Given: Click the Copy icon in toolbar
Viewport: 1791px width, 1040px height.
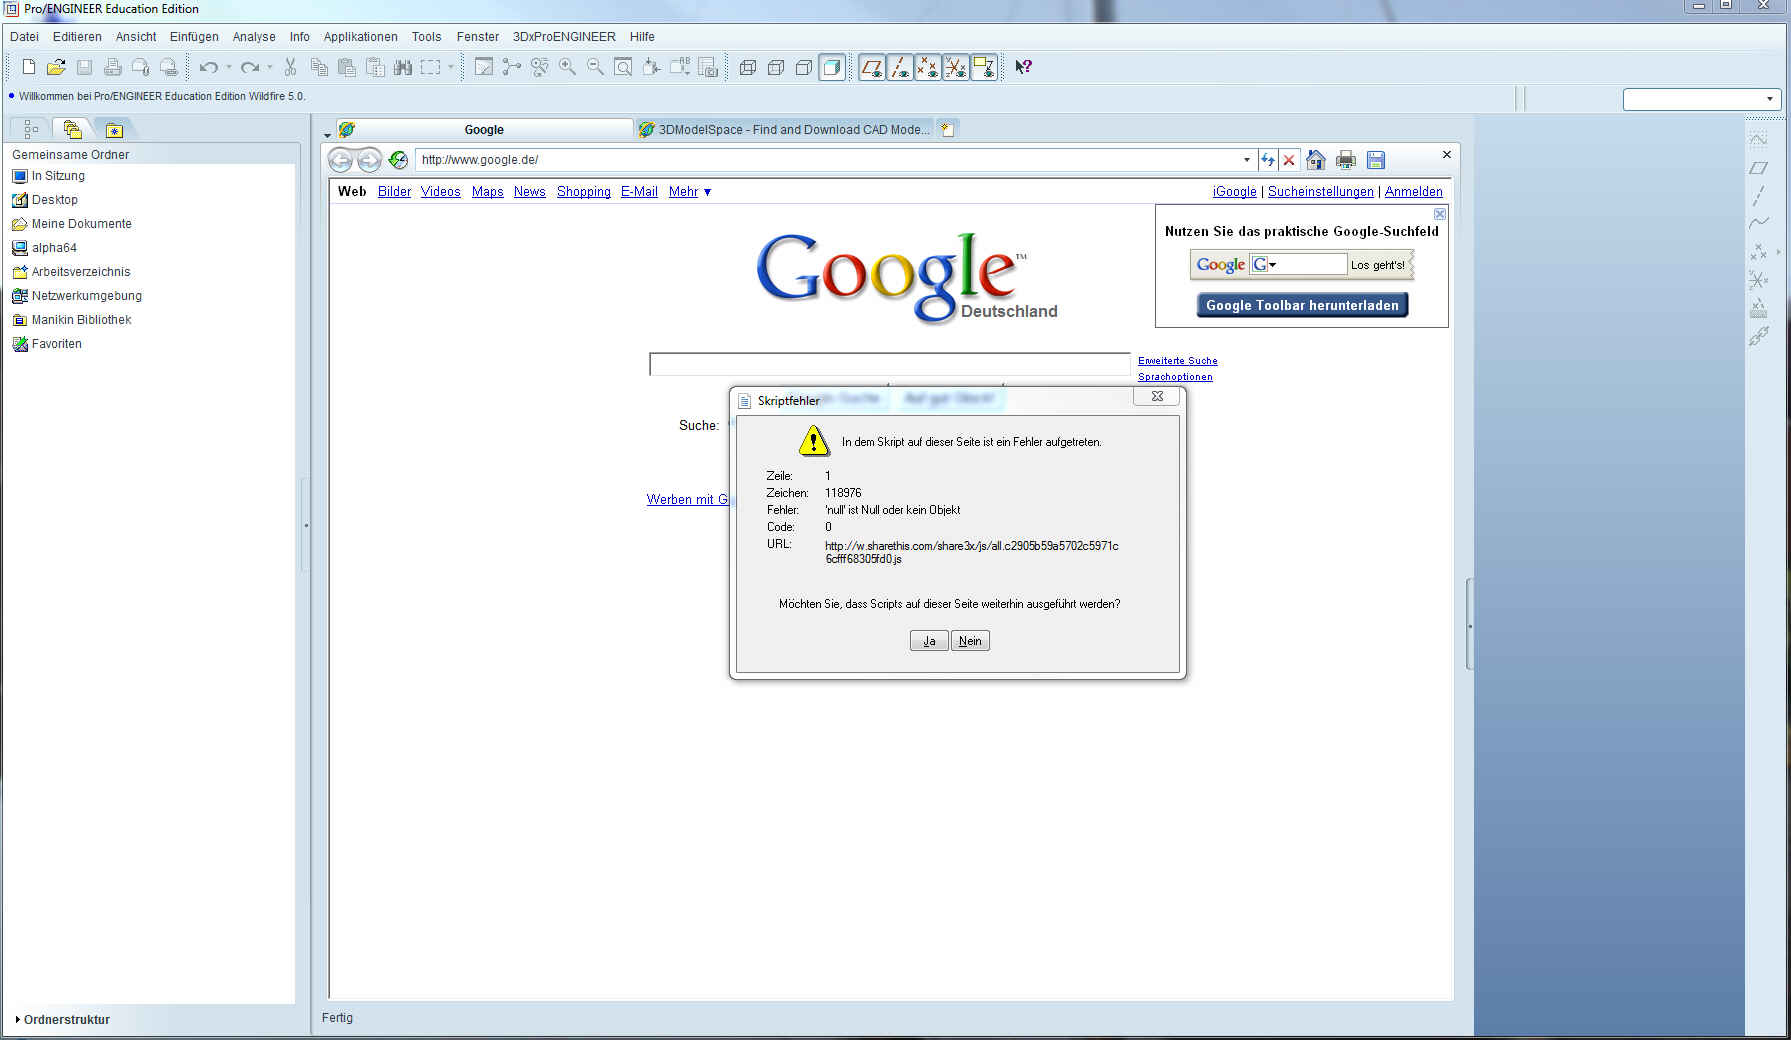Looking at the screenshot, I should [319, 67].
